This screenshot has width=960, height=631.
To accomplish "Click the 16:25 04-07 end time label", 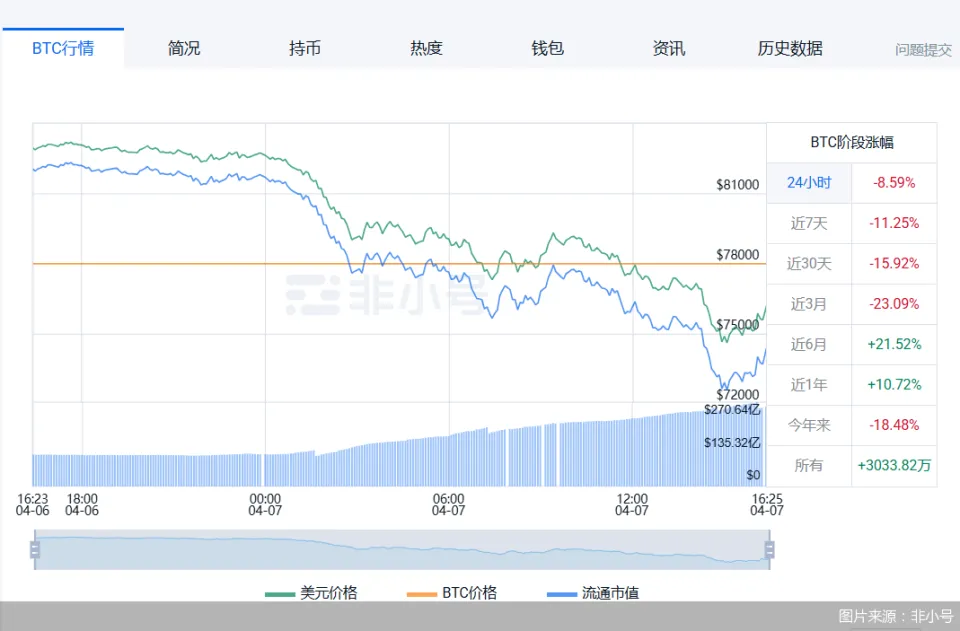I will point(767,505).
